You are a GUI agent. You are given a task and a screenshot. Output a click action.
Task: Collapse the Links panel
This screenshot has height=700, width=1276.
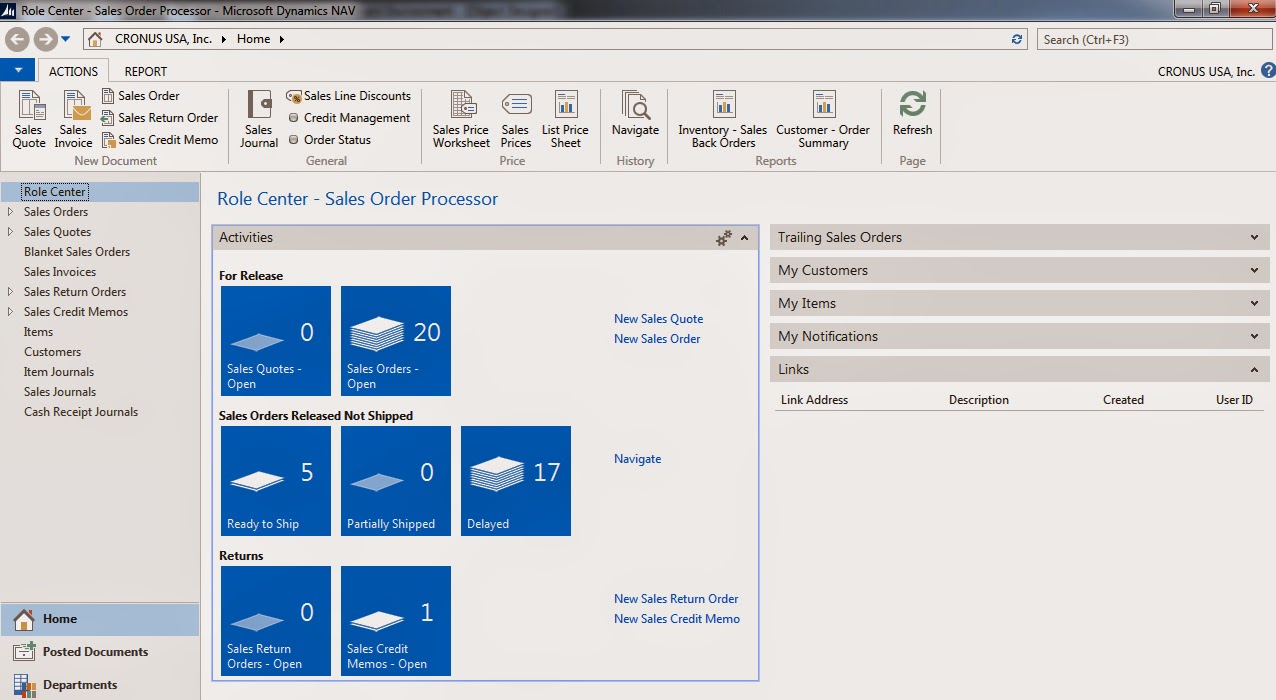point(1258,369)
